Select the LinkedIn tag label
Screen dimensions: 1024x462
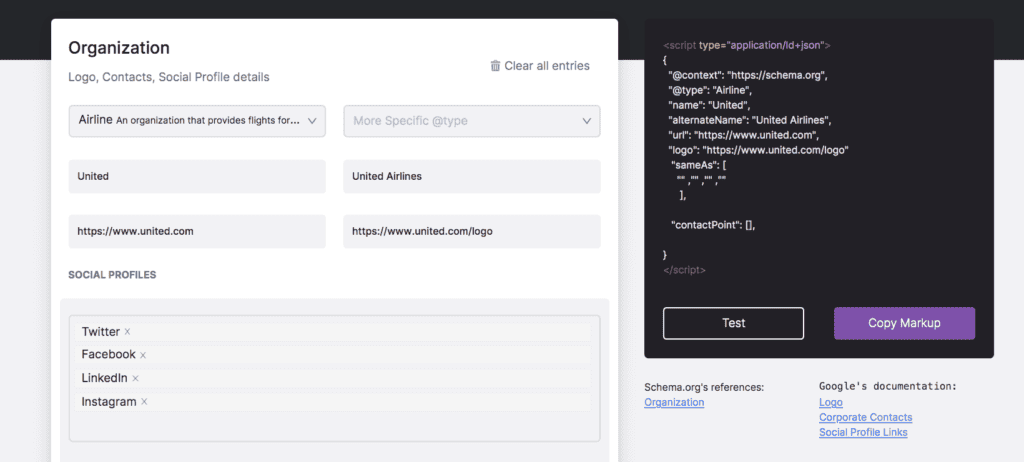point(104,378)
